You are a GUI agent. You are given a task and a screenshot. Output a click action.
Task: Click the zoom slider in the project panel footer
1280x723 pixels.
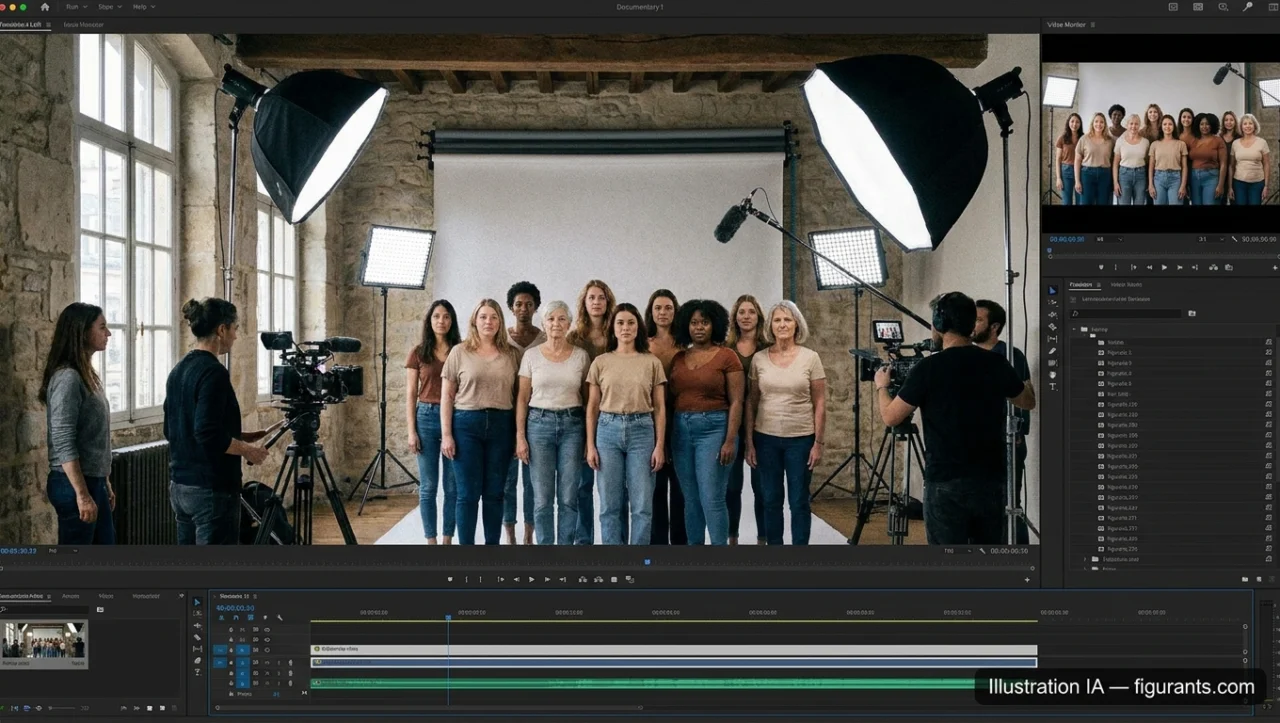pyautogui.click(x=60, y=708)
